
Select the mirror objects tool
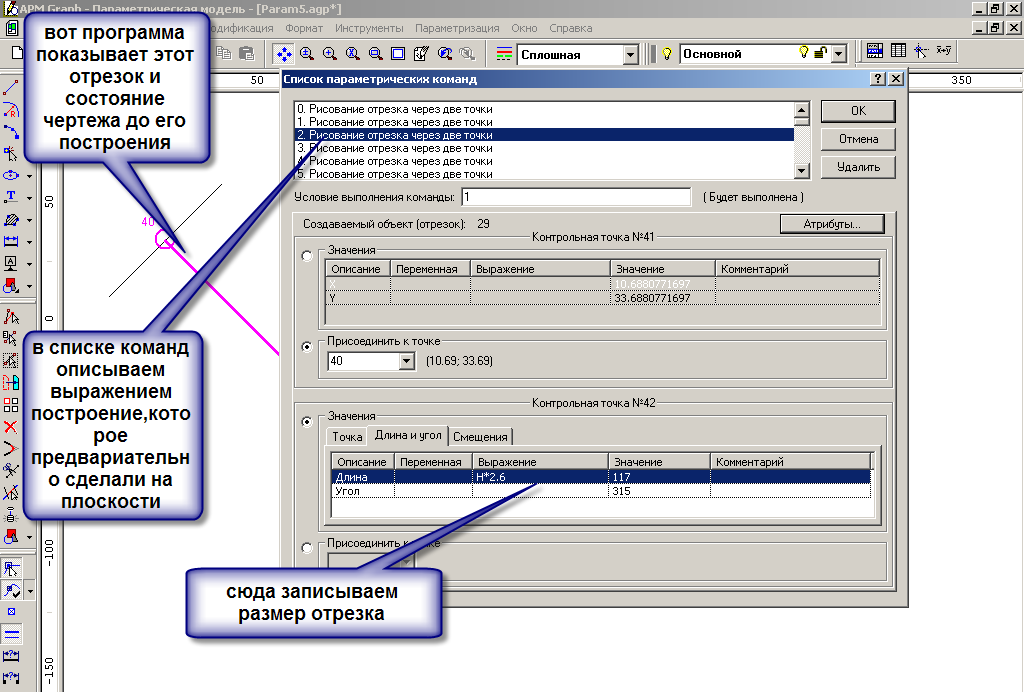[10, 383]
